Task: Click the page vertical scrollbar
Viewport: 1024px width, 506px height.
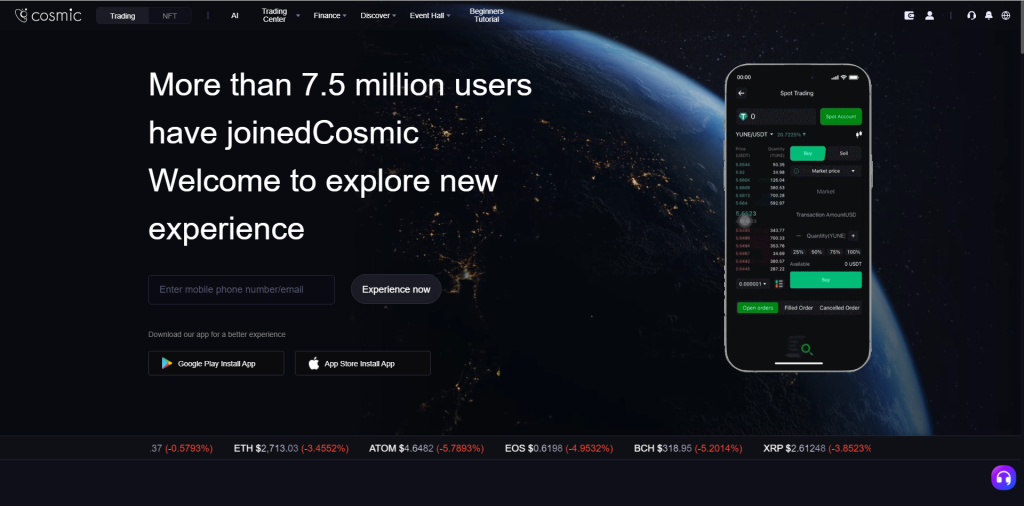Action: pos(1021,26)
